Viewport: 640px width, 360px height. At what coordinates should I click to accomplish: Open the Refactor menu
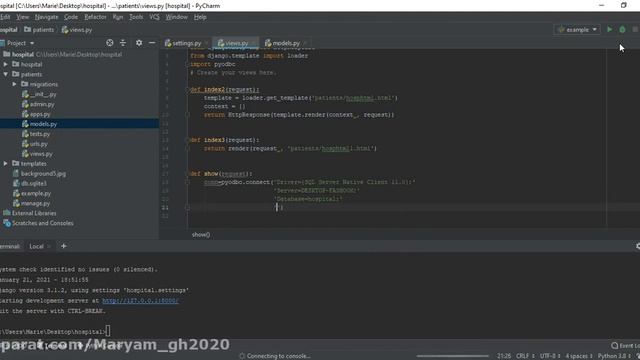tap(95, 17)
